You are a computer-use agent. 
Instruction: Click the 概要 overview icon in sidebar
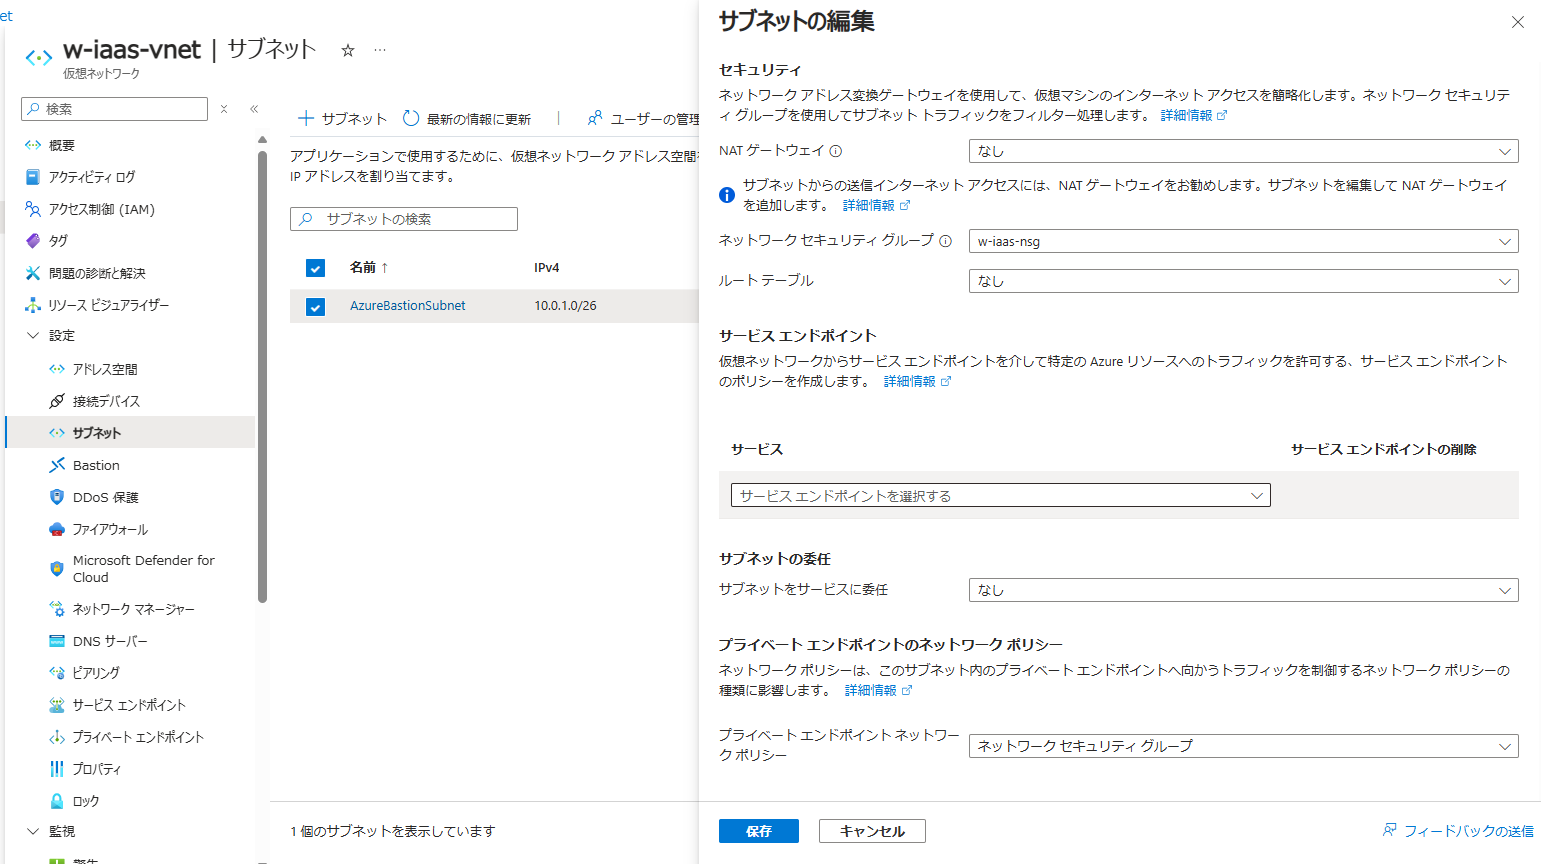click(x=33, y=145)
